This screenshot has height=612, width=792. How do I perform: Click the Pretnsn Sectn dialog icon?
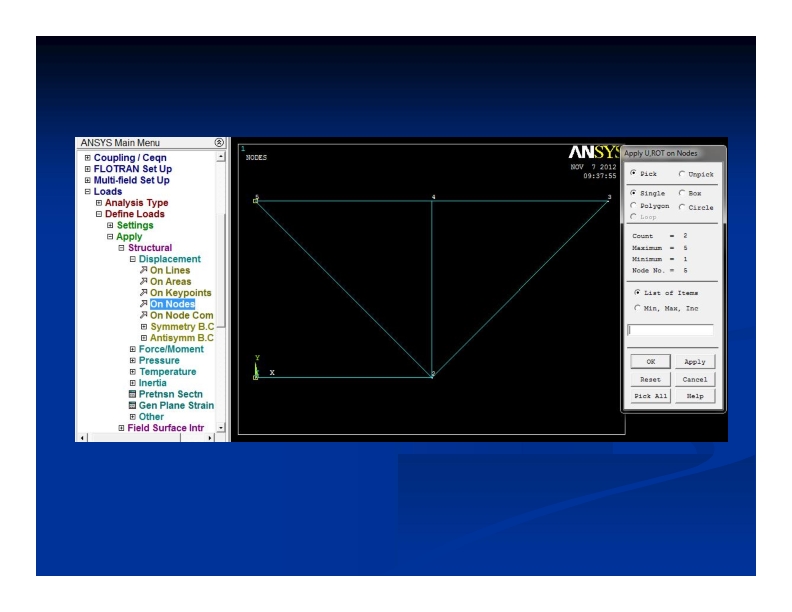(132, 394)
